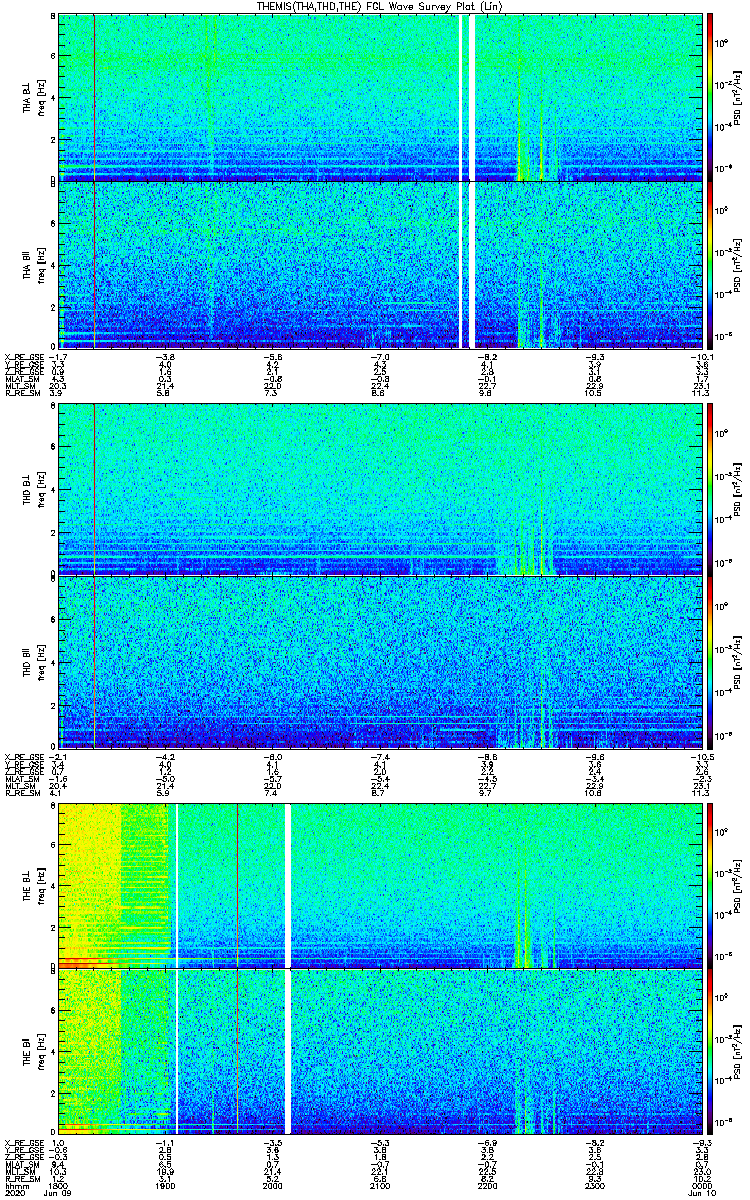
Task: Select the THA B-perpendicular spectrogram panel
Action: pos(380,97)
